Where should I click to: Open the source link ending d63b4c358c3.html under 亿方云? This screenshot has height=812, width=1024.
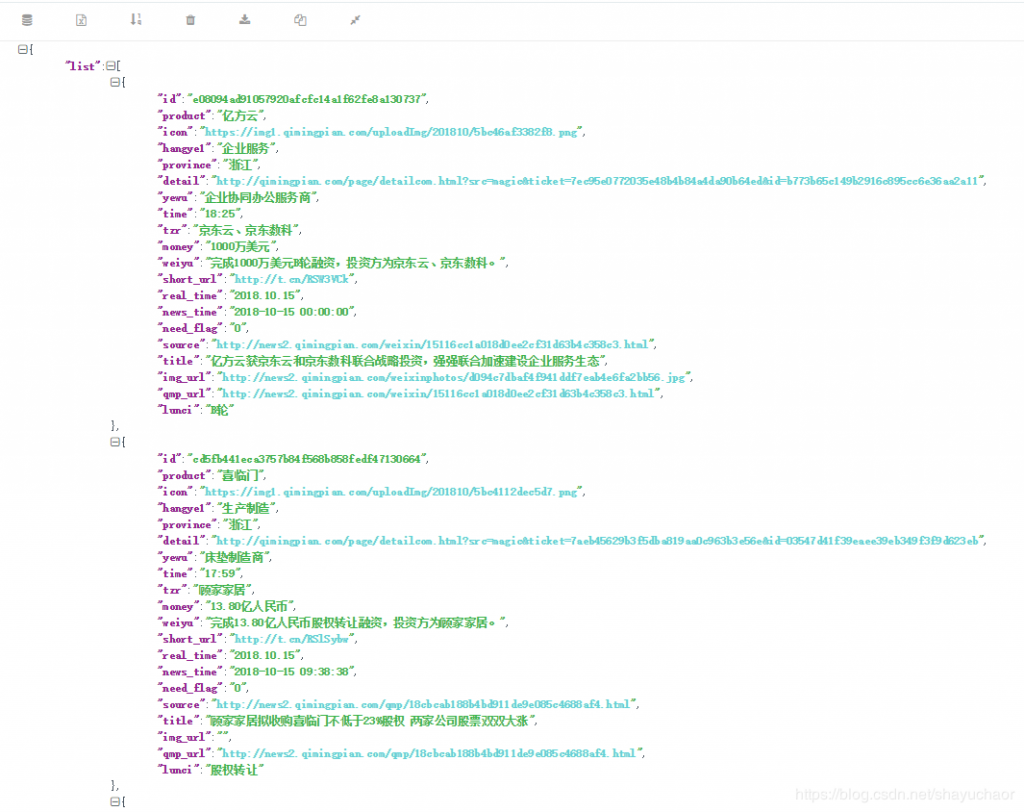(433, 344)
